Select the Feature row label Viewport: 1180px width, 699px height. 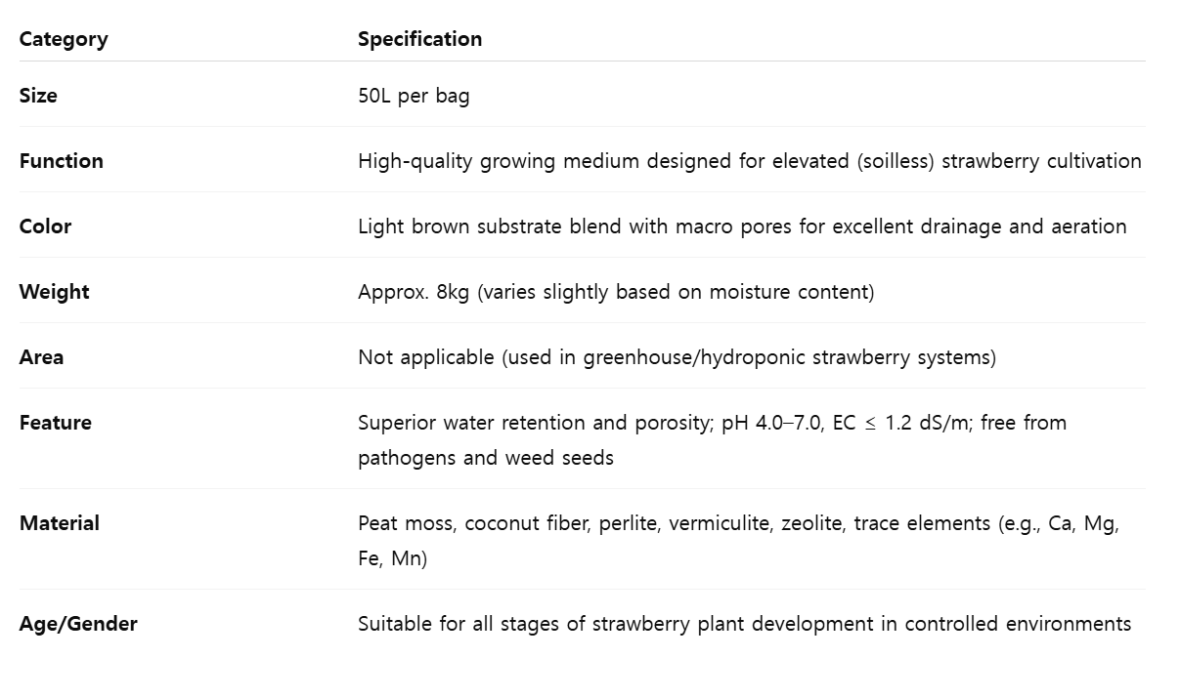click(x=56, y=423)
